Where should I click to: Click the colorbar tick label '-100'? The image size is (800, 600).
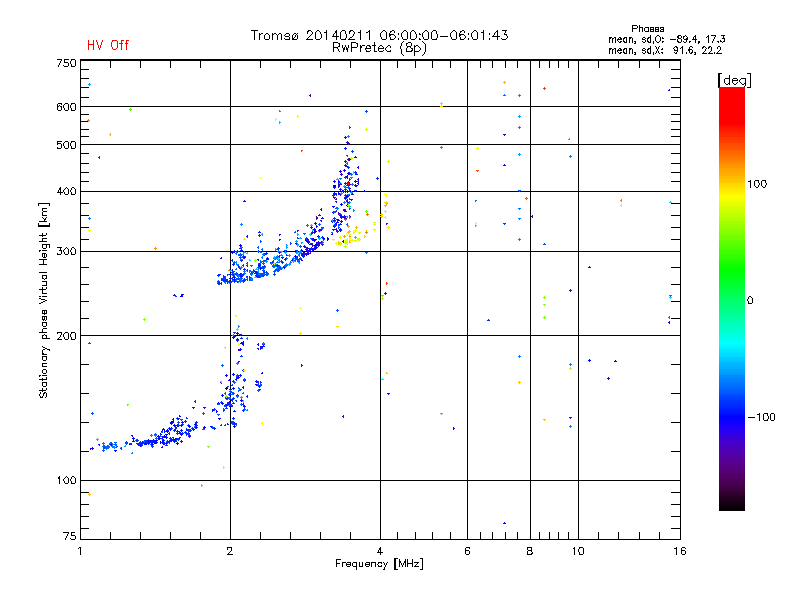point(761,417)
